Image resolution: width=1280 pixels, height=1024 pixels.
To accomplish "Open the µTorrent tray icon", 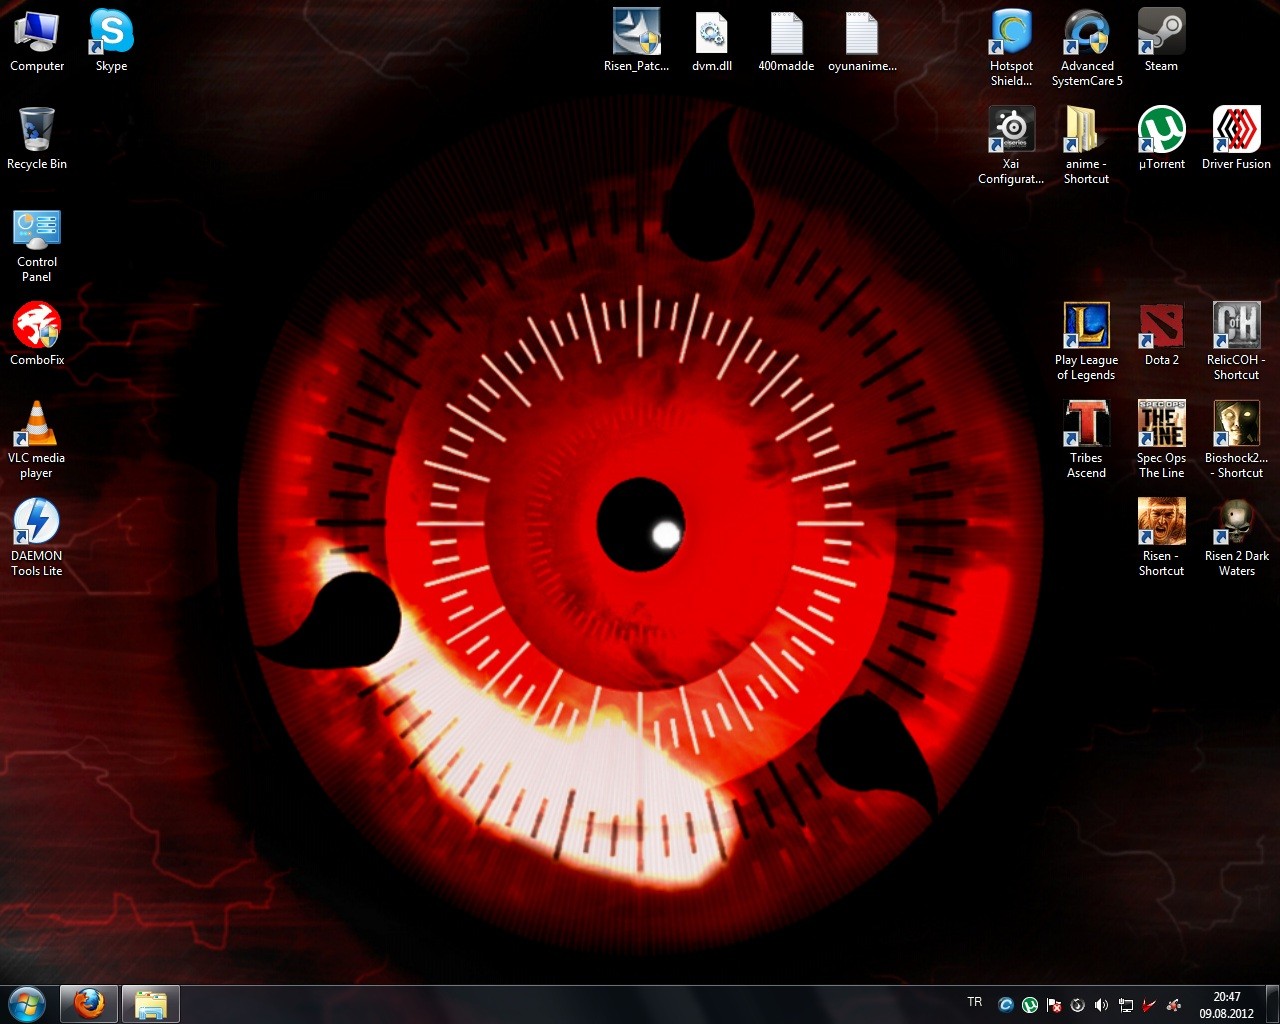I will (x=1029, y=1005).
